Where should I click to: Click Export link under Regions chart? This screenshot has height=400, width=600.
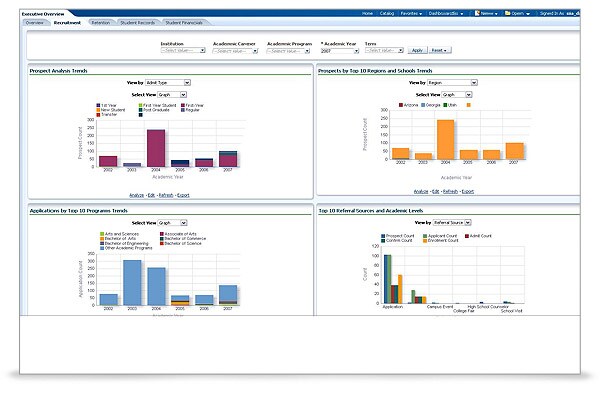pos(468,191)
